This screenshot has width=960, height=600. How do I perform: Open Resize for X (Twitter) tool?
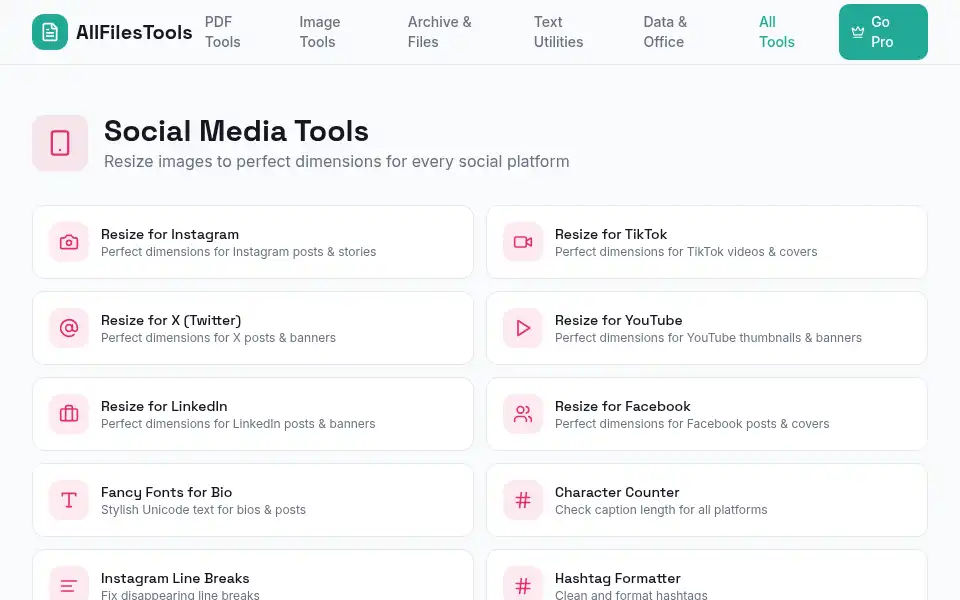point(253,328)
